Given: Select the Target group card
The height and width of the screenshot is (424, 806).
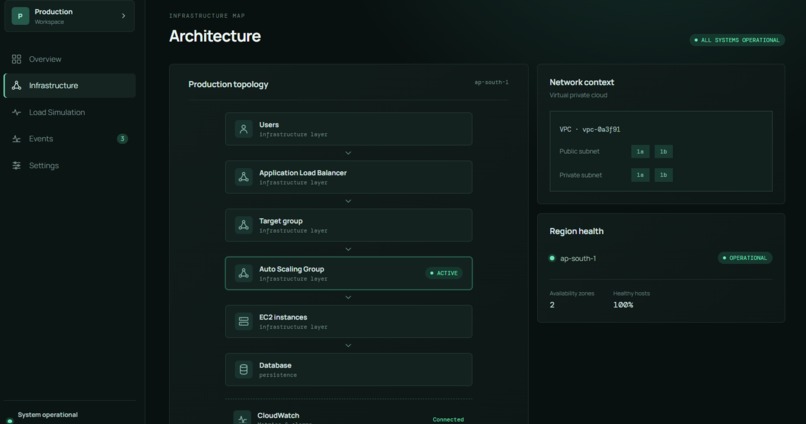Looking at the screenshot, I should click(x=349, y=225).
